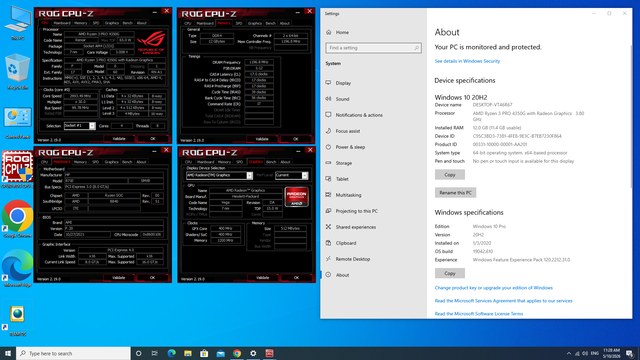Open Change product key or upgrade edition link
Viewport: 640px width, 360px height.
point(493,288)
